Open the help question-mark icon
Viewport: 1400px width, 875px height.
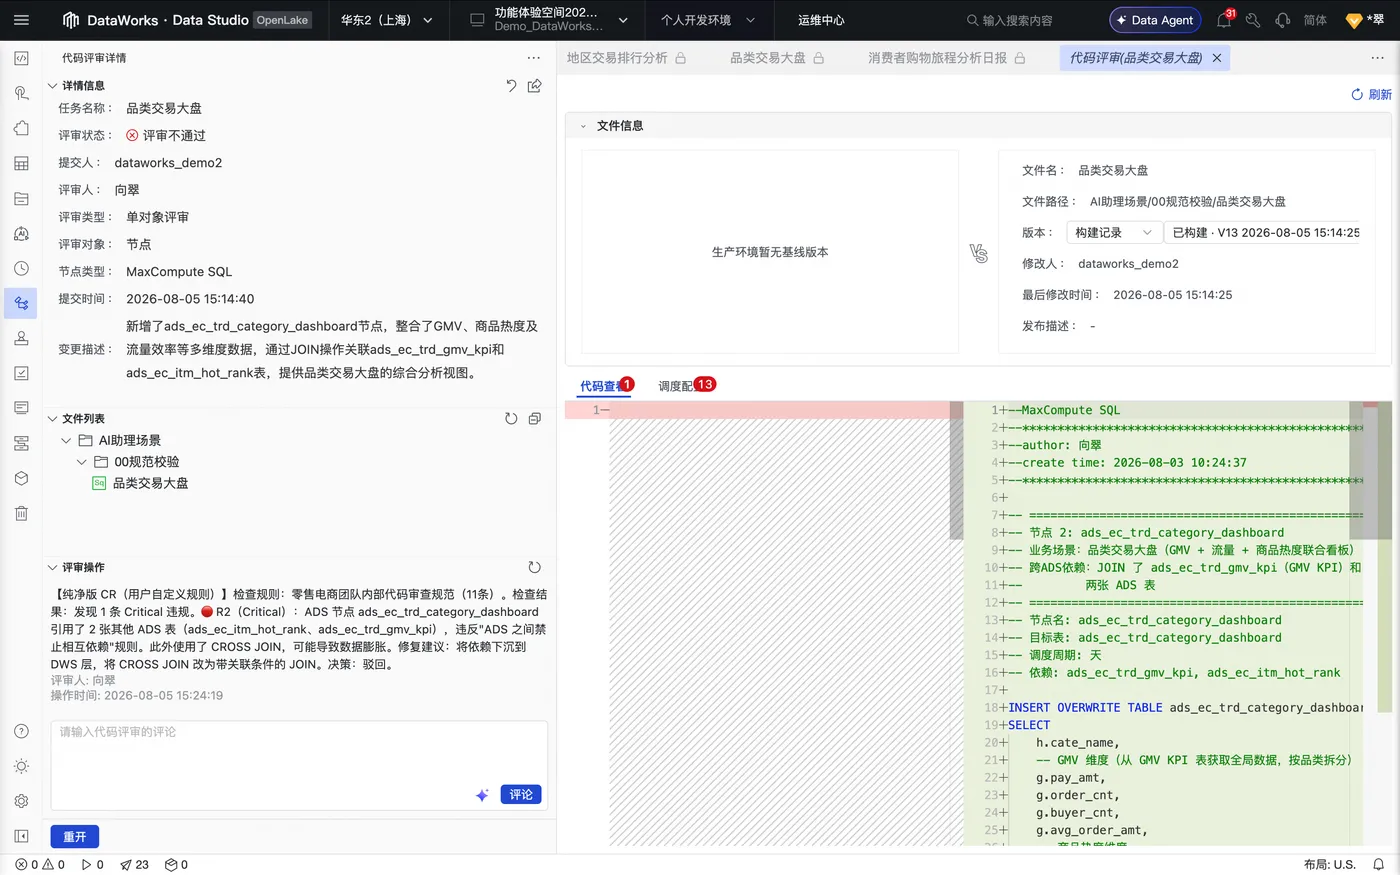pyautogui.click(x=21, y=732)
